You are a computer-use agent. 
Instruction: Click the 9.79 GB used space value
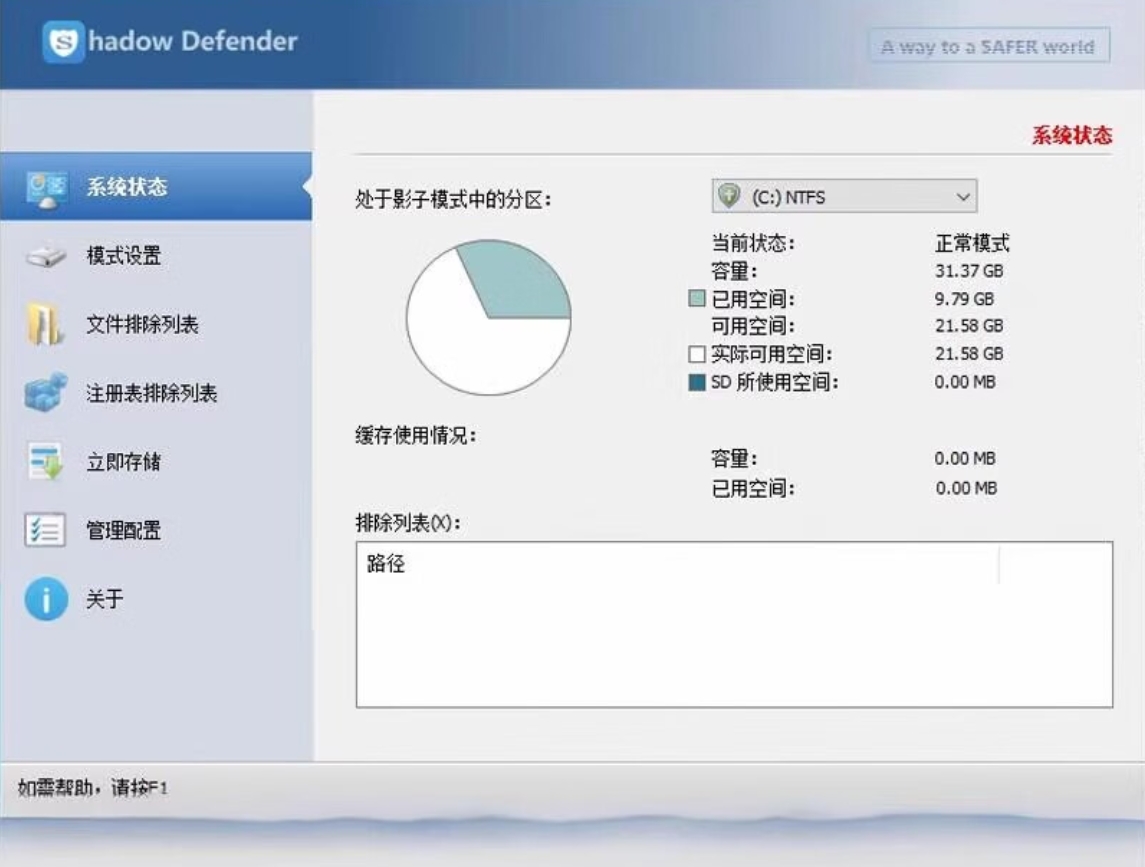[964, 299]
